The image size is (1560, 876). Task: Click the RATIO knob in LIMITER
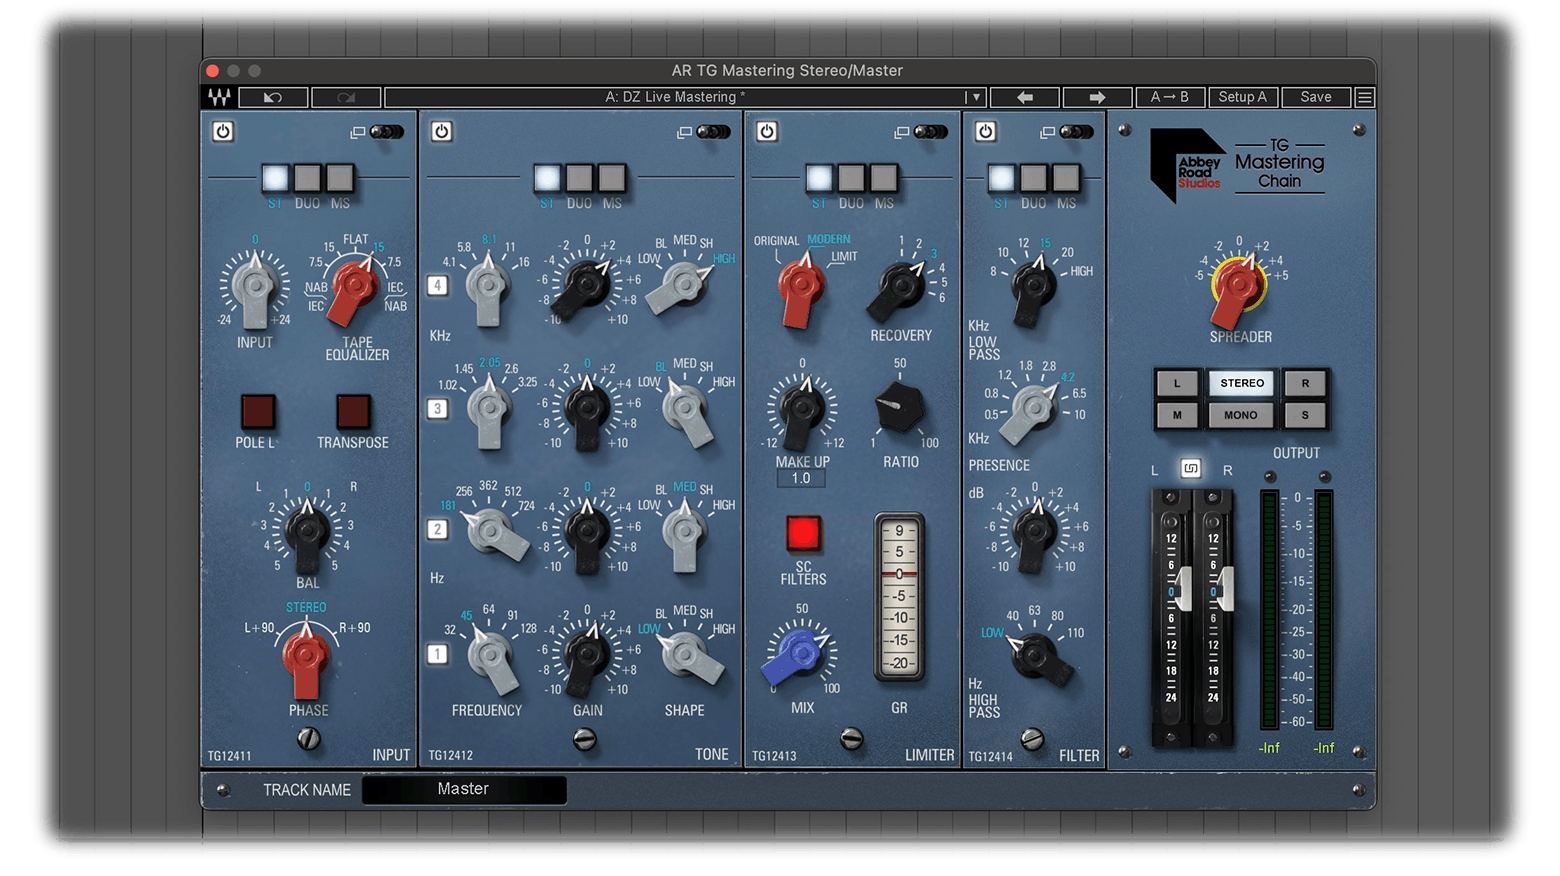899,406
